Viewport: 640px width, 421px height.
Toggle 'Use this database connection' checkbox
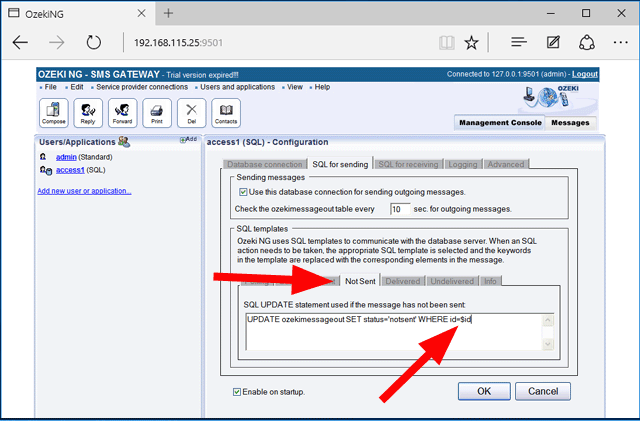pyautogui.click(x=243, y=192)
